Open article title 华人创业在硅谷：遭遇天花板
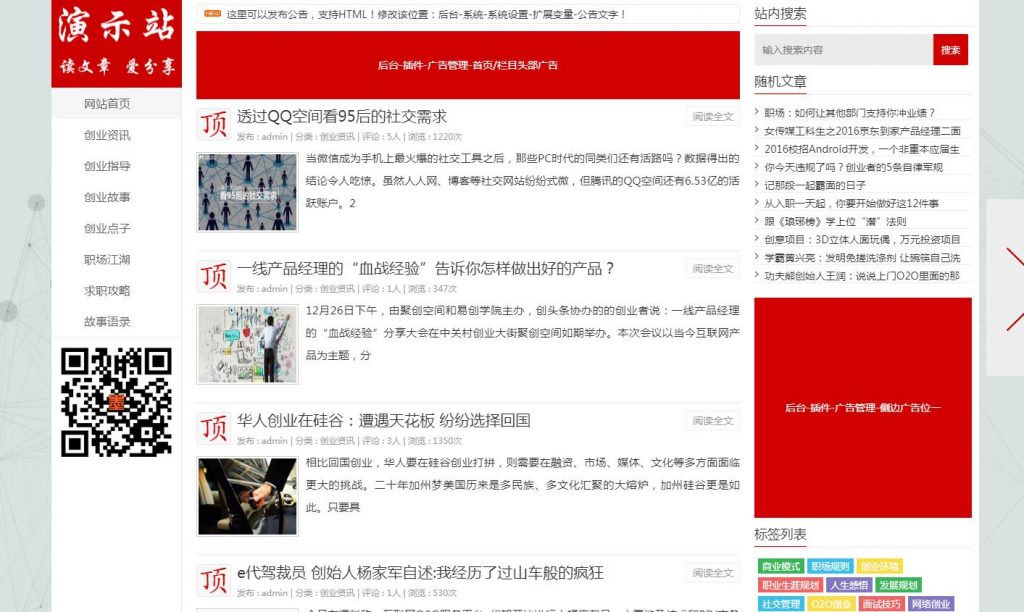The image size is (1024, 612). pyautogui.click(x=383, y=421)
